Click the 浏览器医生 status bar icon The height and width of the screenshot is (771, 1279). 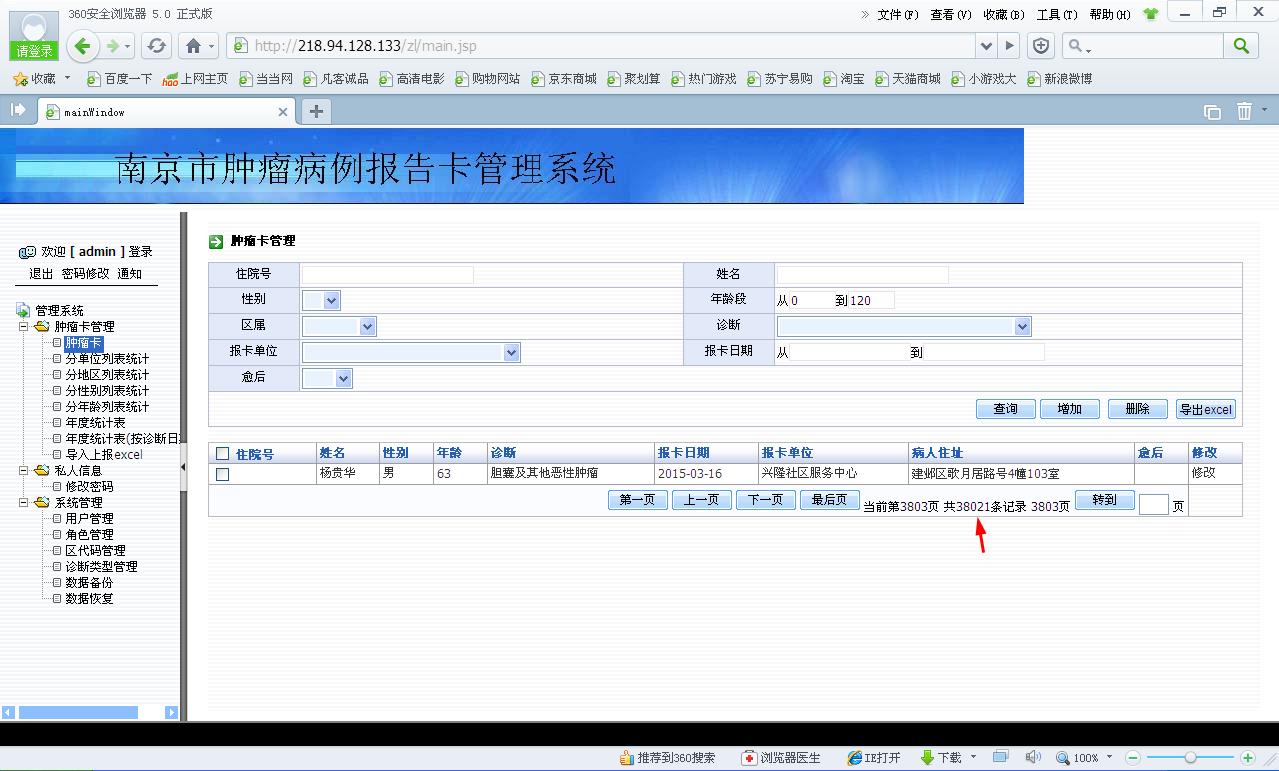click(781, 758)
